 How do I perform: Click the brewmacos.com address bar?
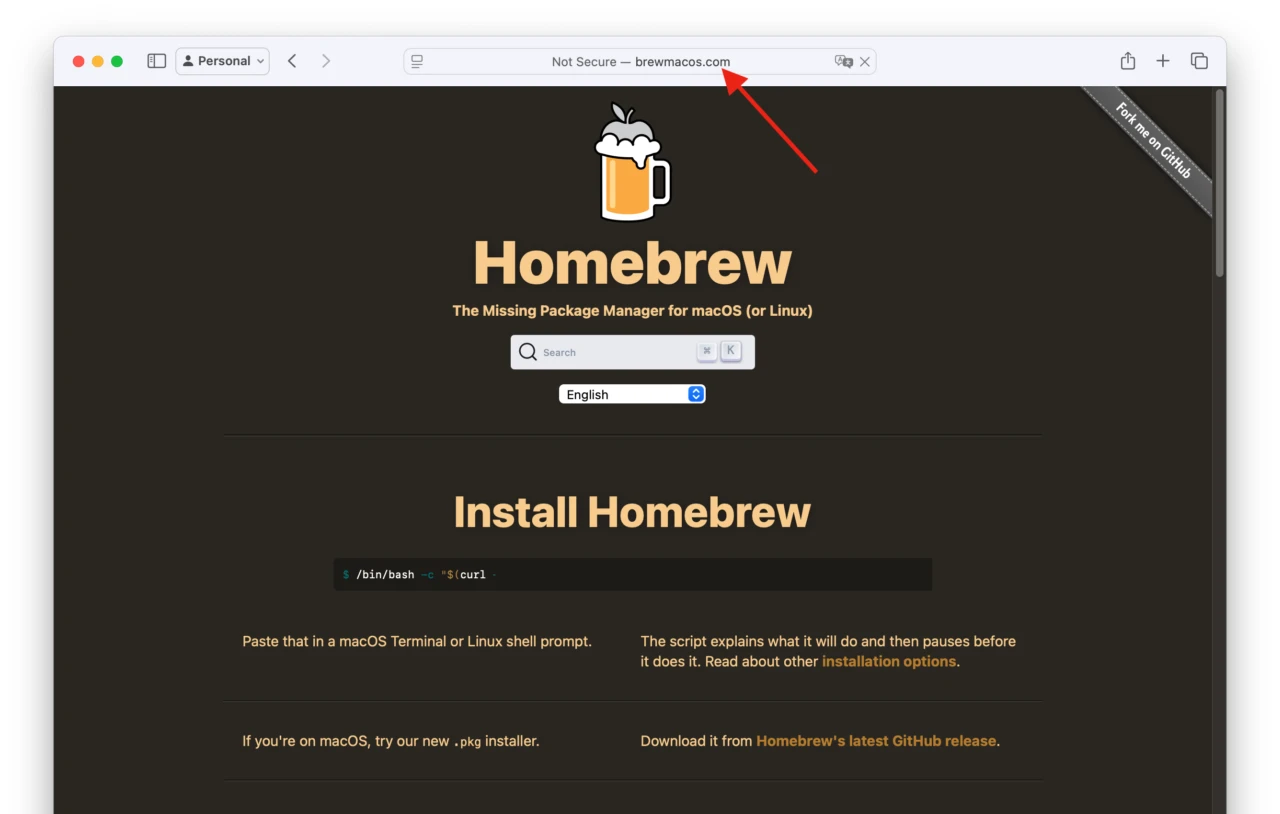click(640, 61)
